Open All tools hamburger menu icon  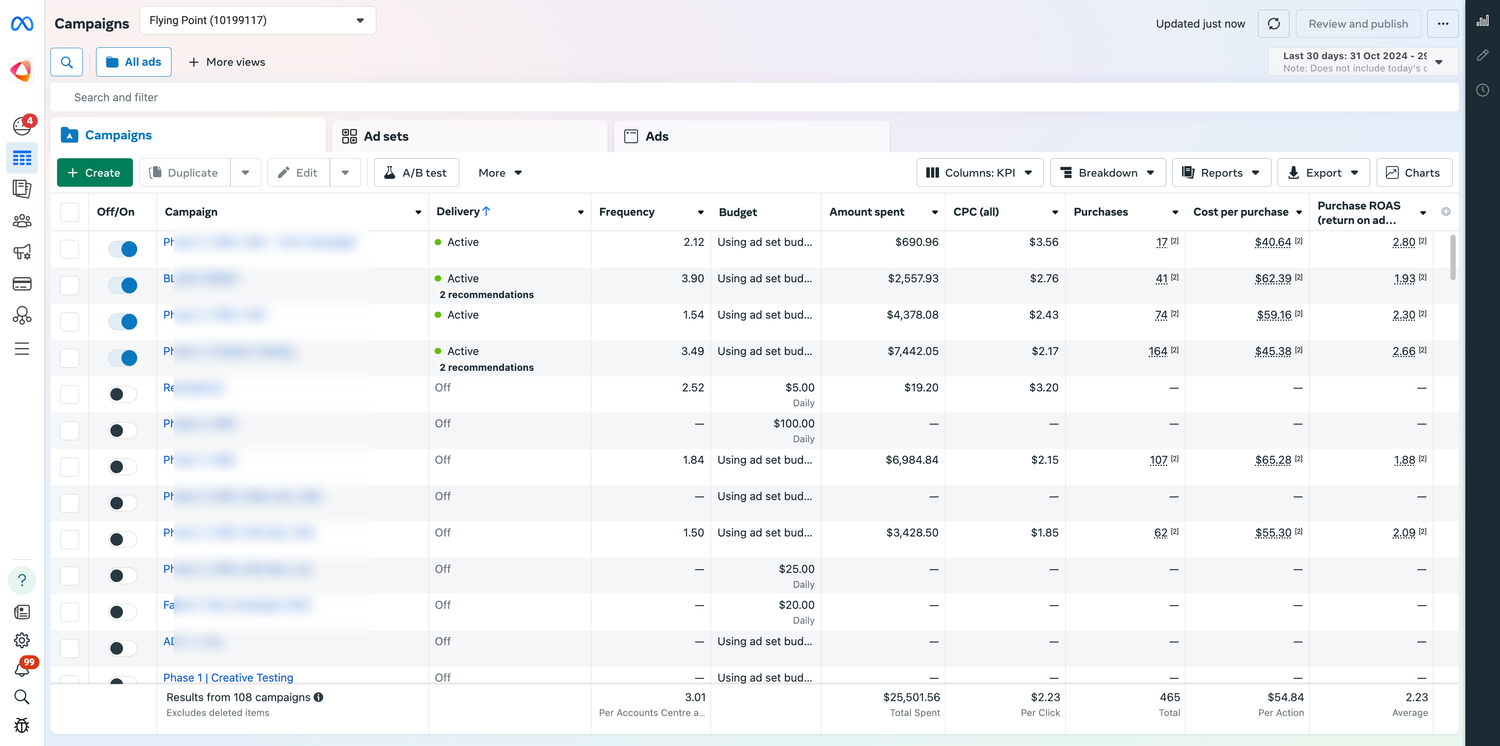point(22,349)
